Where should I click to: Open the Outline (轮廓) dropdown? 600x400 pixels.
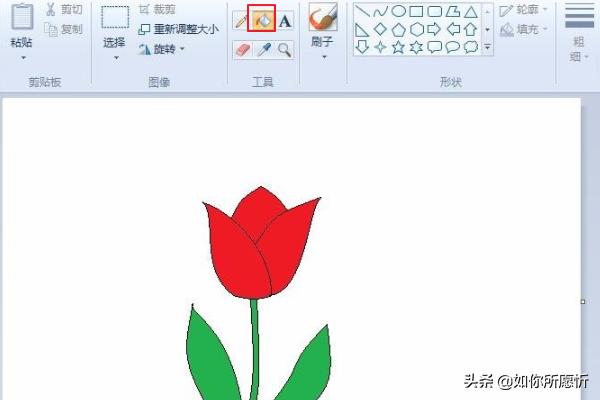[524, 11]
